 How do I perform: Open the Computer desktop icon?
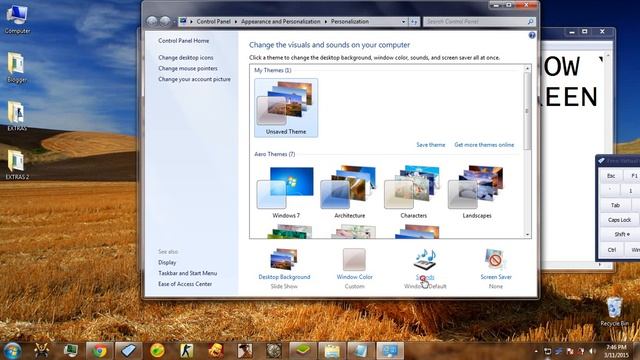point(17,19)
